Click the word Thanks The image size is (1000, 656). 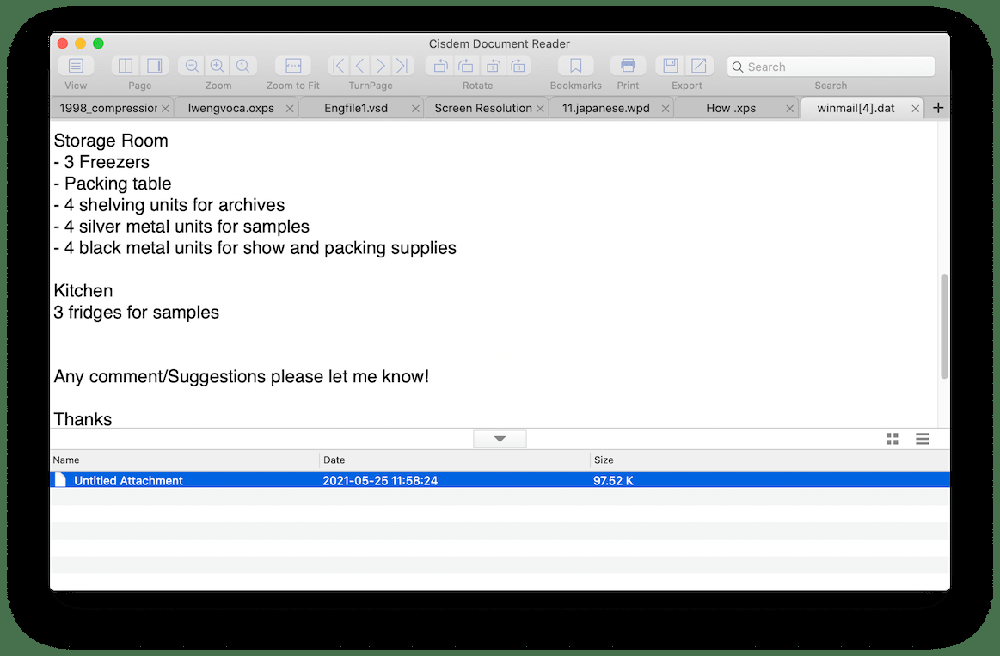tap(83, 419)
